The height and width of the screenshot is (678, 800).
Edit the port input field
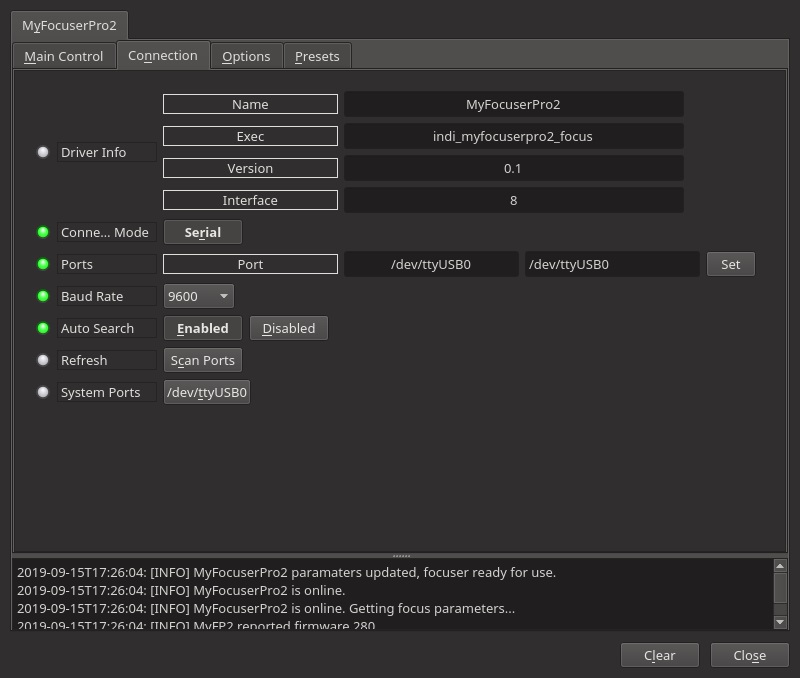tap(612, 264)
